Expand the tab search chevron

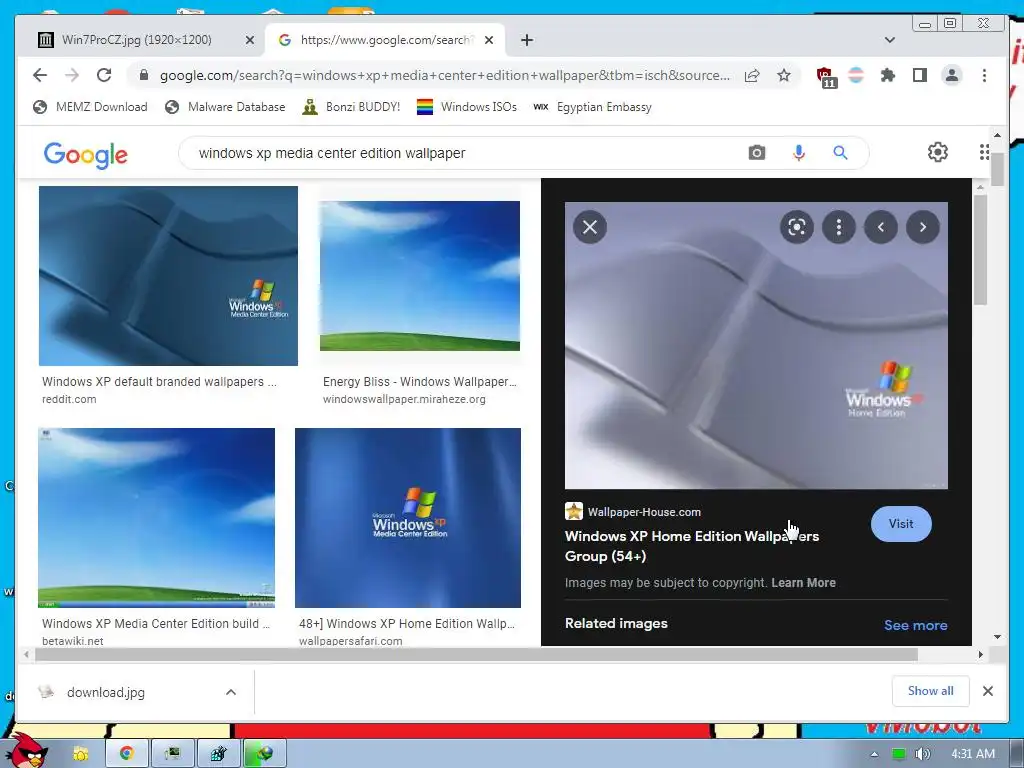point(889,40)
